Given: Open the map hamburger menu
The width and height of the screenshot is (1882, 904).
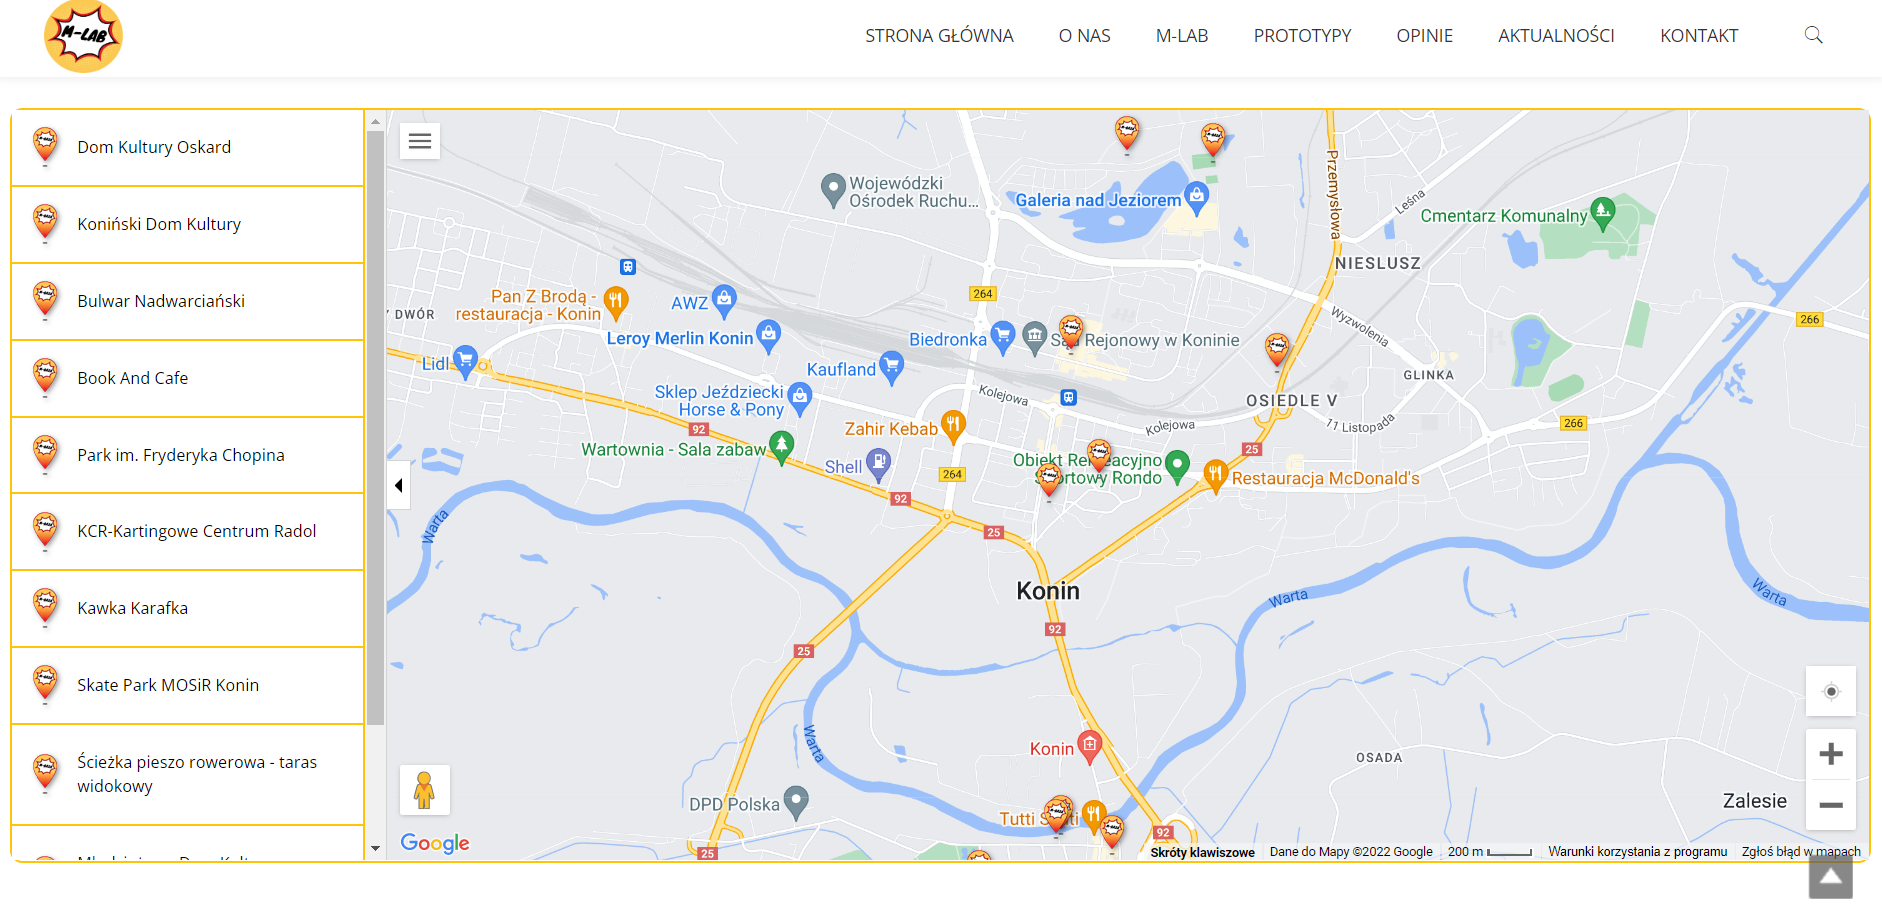Looking at the screenshot, I should [420, 141].
